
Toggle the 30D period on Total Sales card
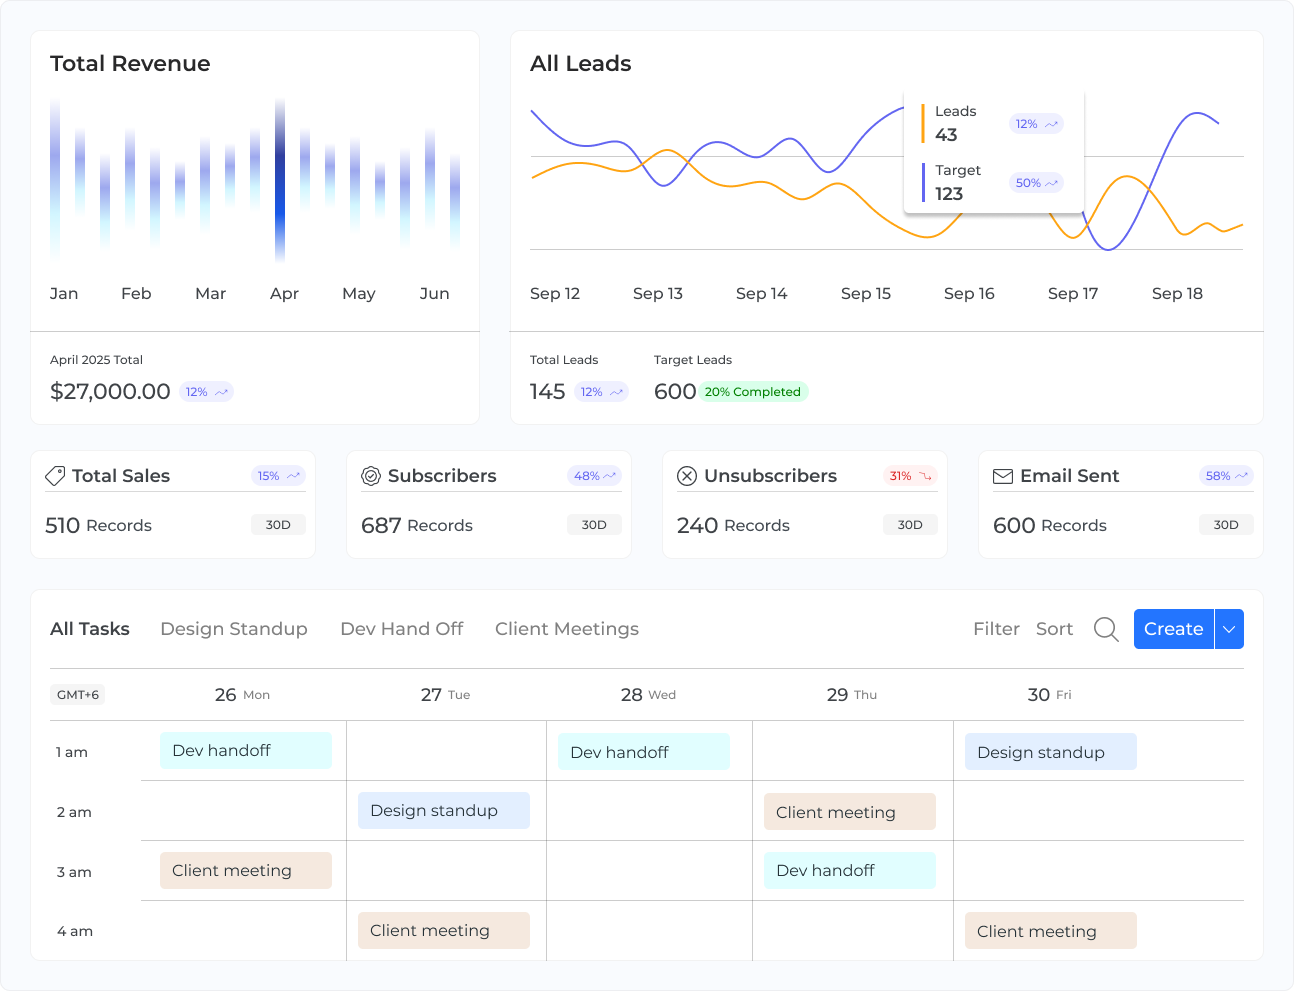tap(278, 524)
